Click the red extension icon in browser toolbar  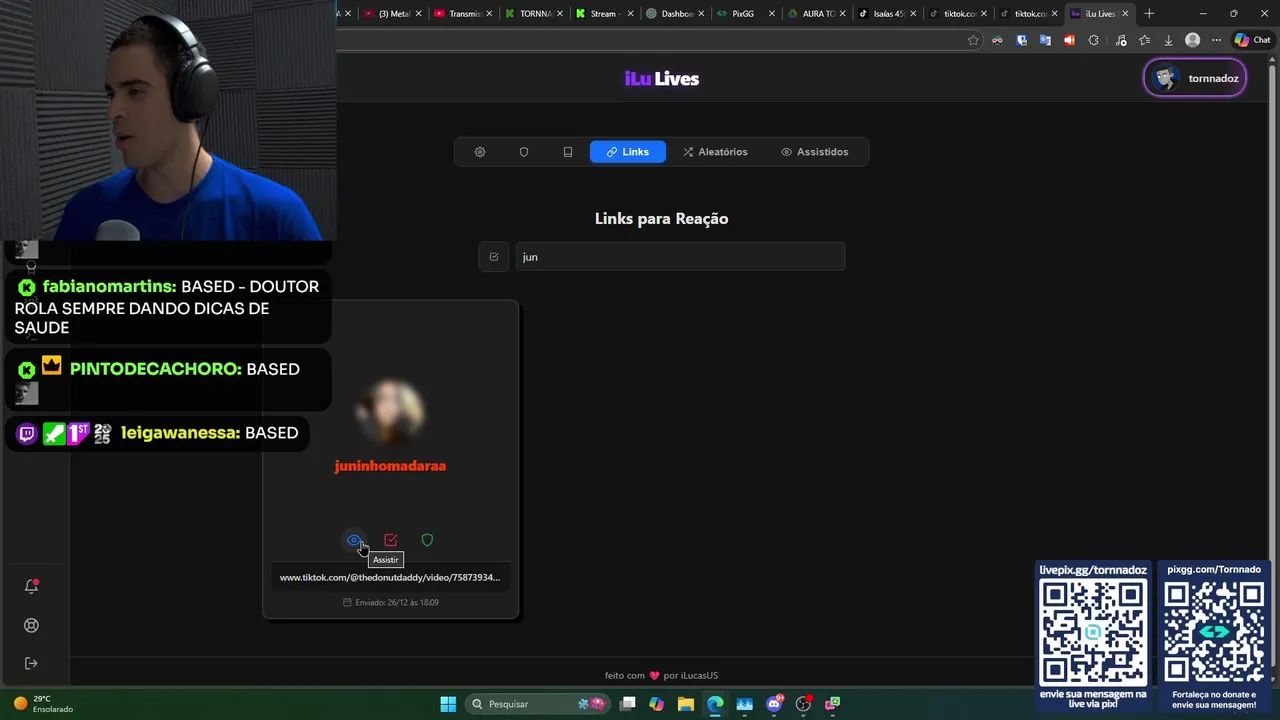coord(1069,40)
